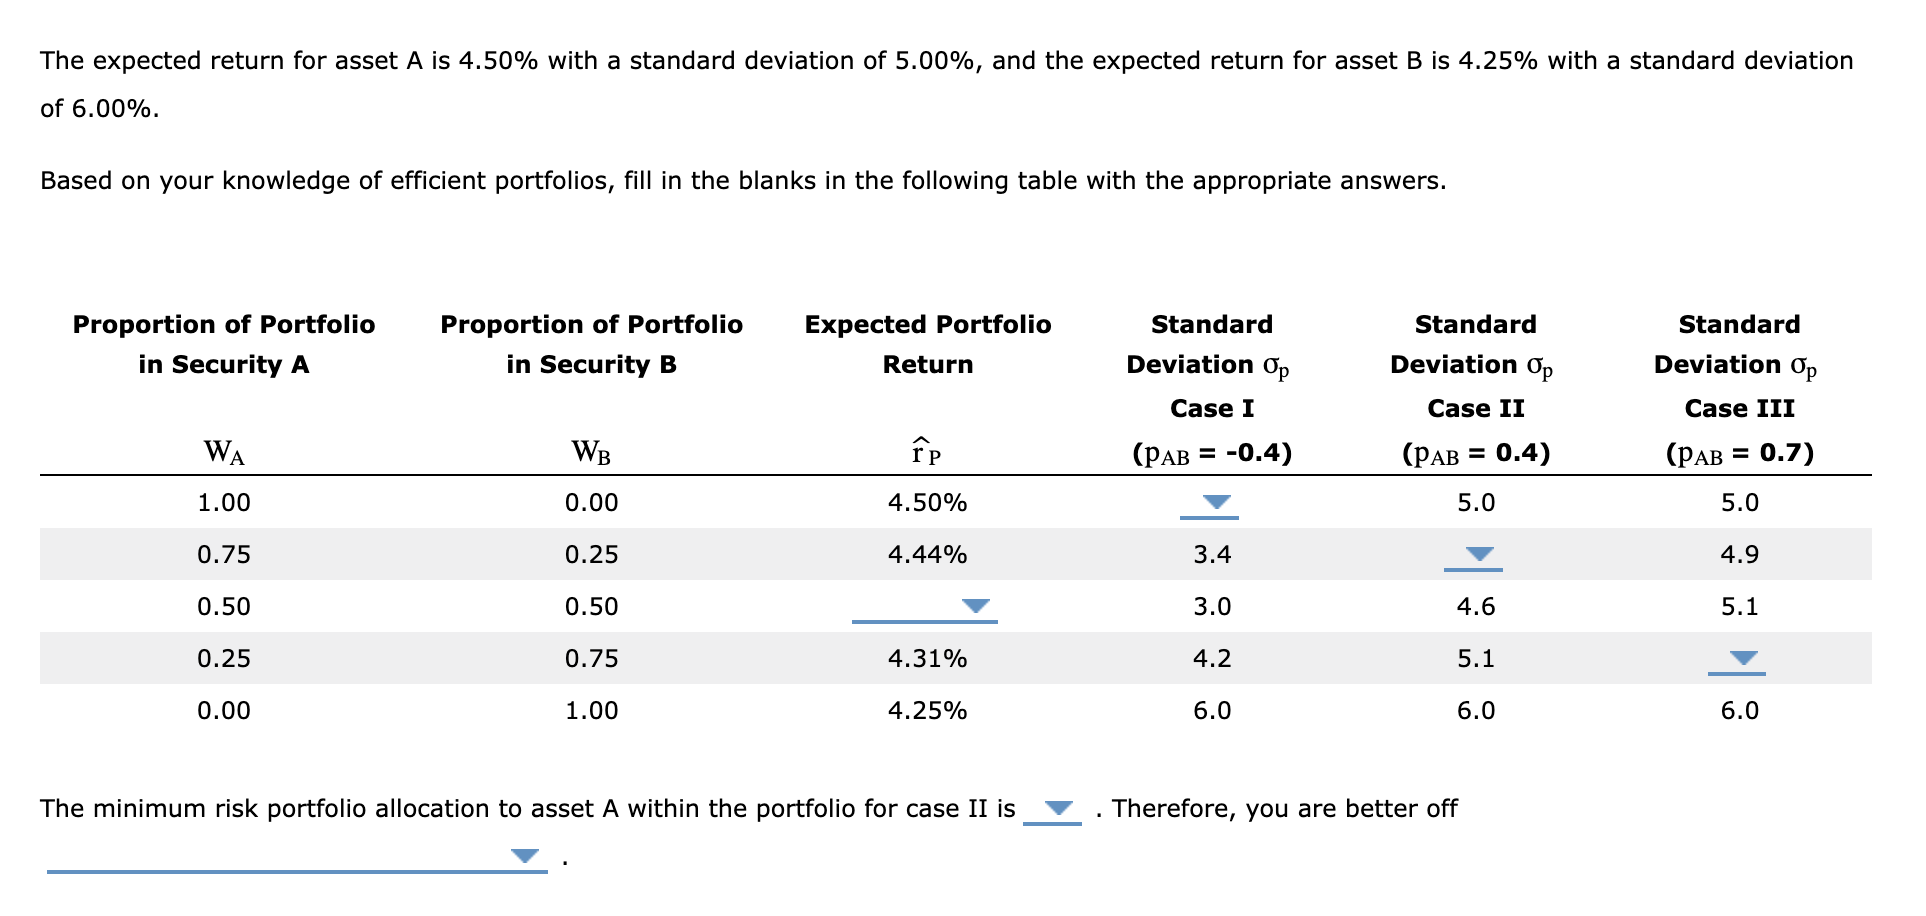Click the WB column header
Viewport: 1926px width, 916px height.
(x=591, y=452)
